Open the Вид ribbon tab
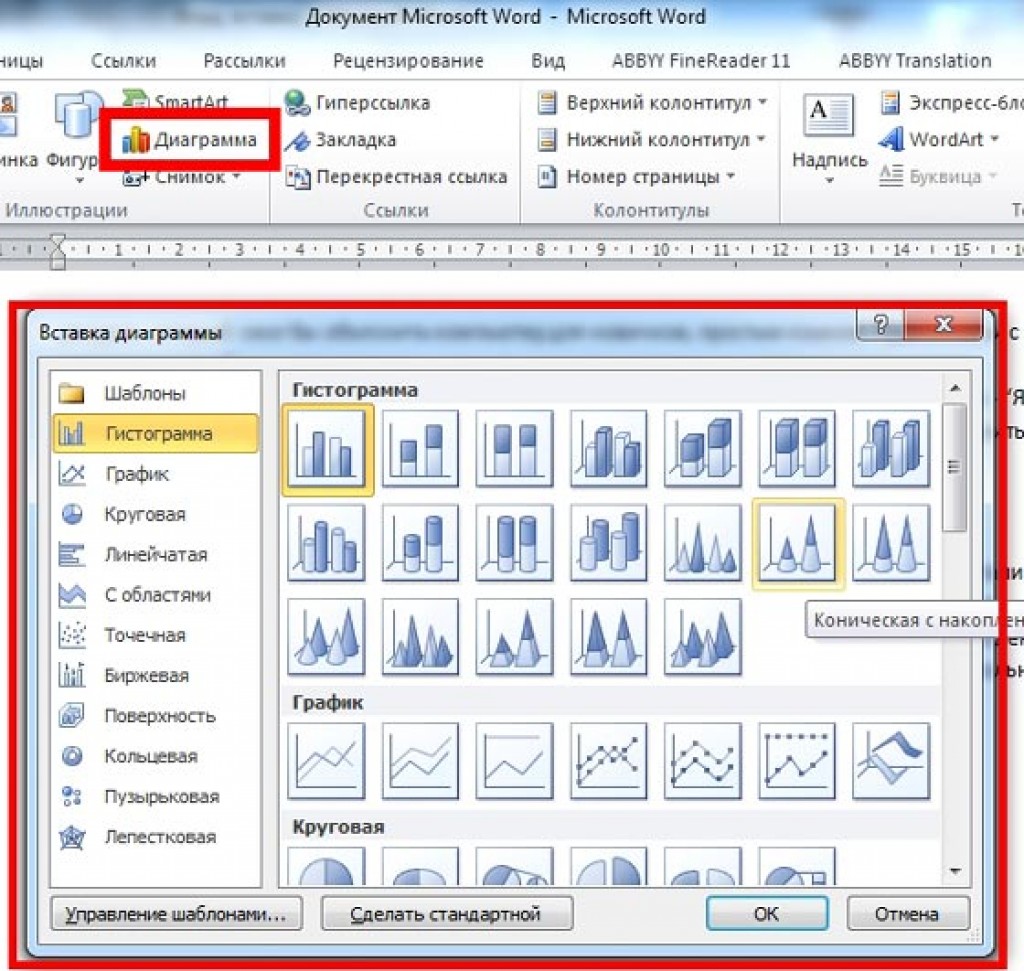1024x971 pixels. pos(547,61)
